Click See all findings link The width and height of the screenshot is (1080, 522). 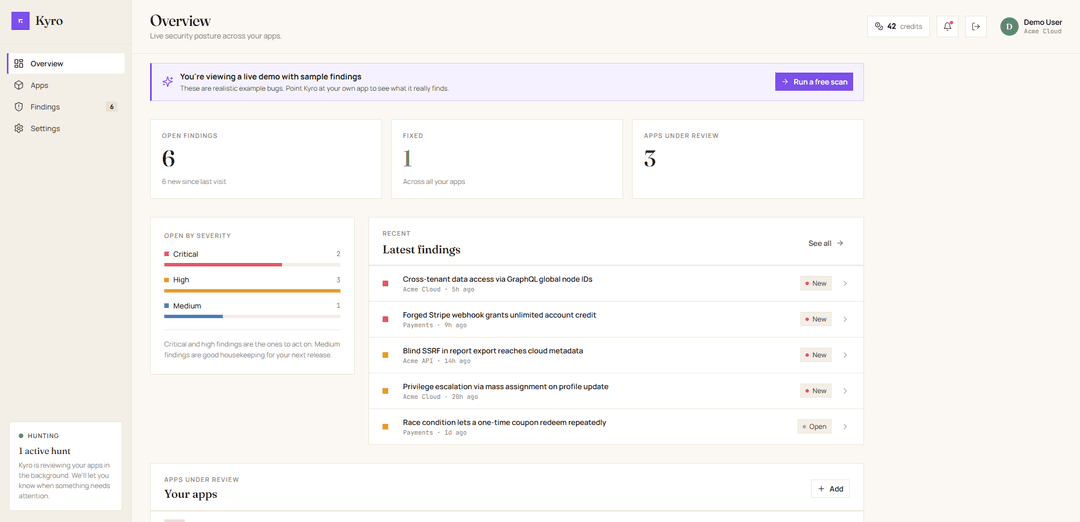pos(826,243)
